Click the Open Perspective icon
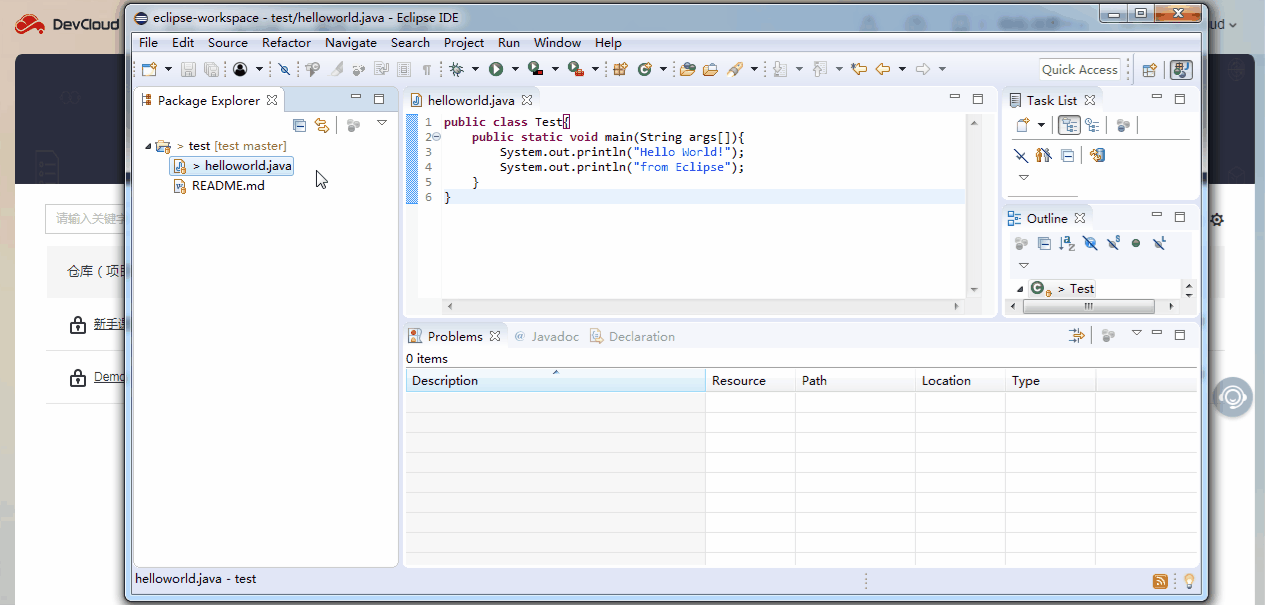The height and width of the screenshot is (605, 1265). pos(1149,70)
